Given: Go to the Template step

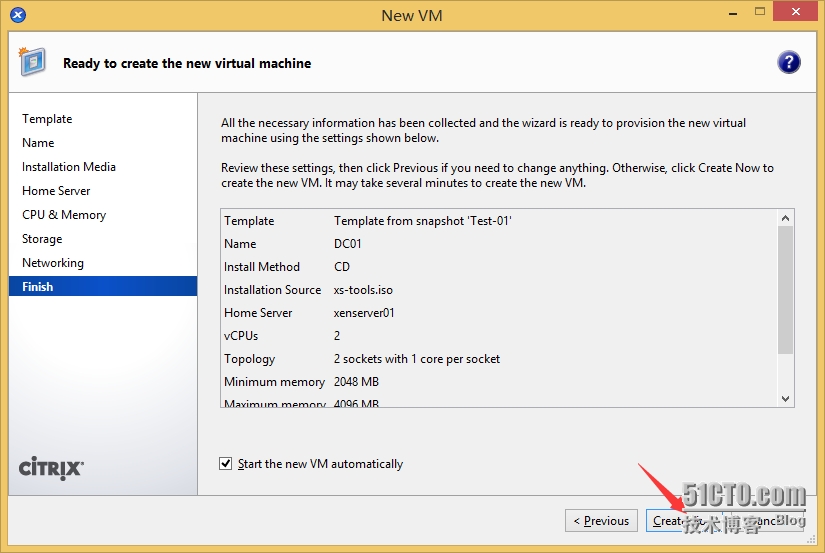Looking at the screenshot, I should 47,119.
